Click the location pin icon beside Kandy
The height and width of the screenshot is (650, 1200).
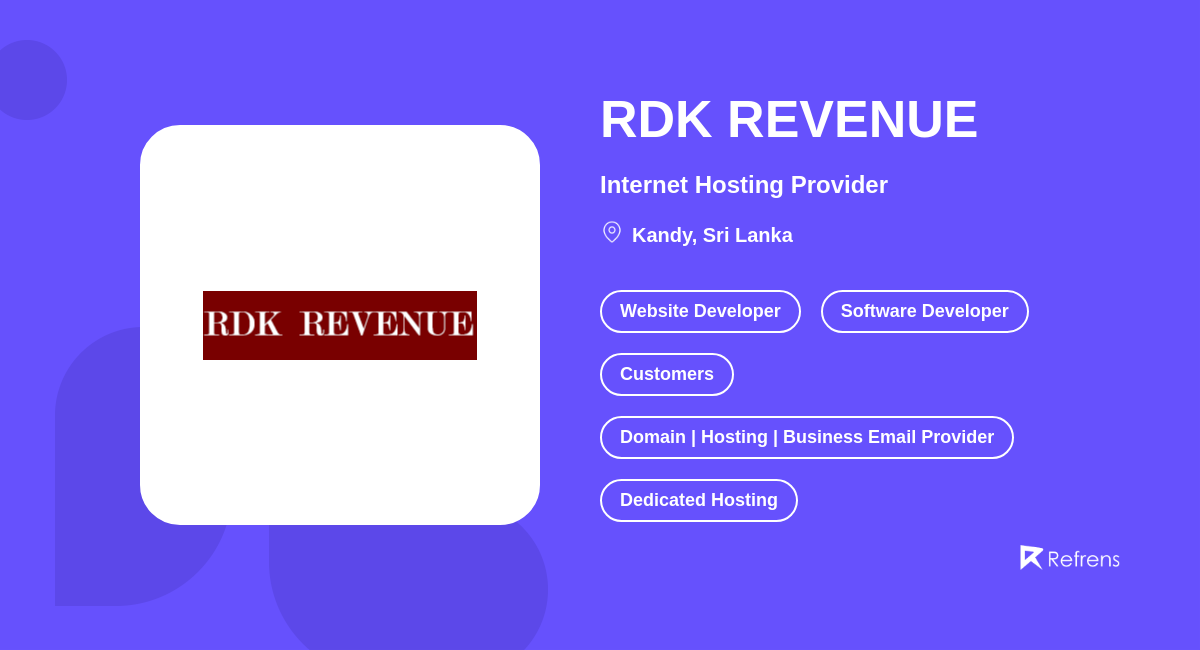point(611,232)
